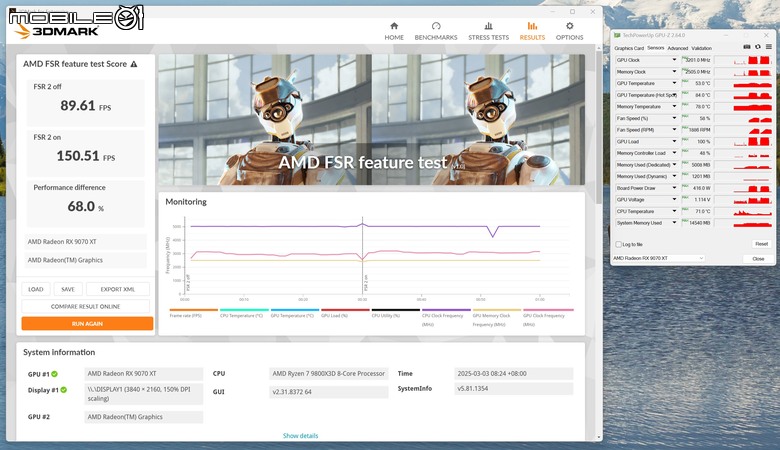Click the SAVE button

coord(68,289)
